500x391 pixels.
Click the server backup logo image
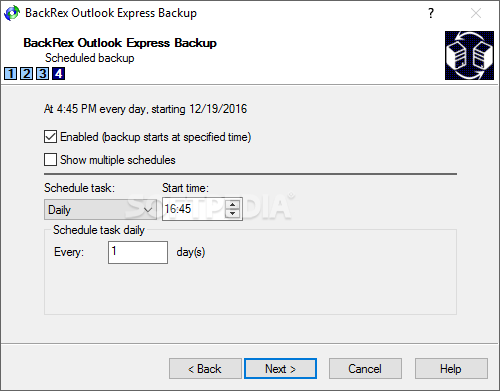[469, 55]
